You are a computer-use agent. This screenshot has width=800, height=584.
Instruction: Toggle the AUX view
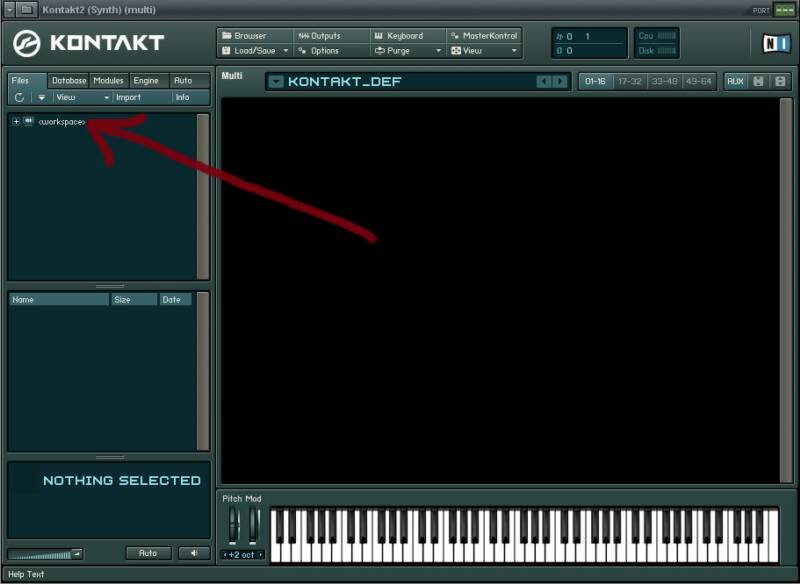[735, 82]
